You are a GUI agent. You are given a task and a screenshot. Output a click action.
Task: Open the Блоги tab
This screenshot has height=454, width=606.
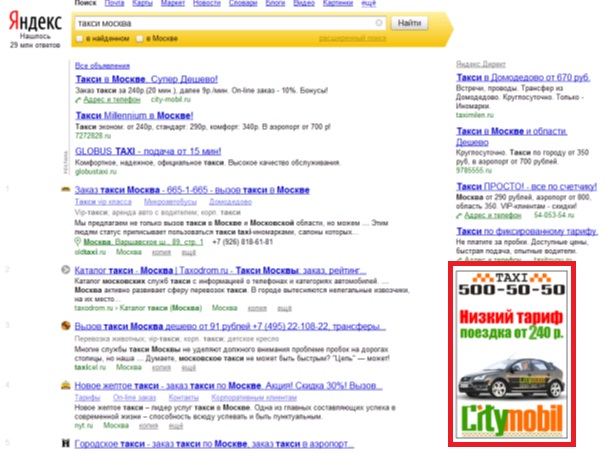click(x=275, y=3)
